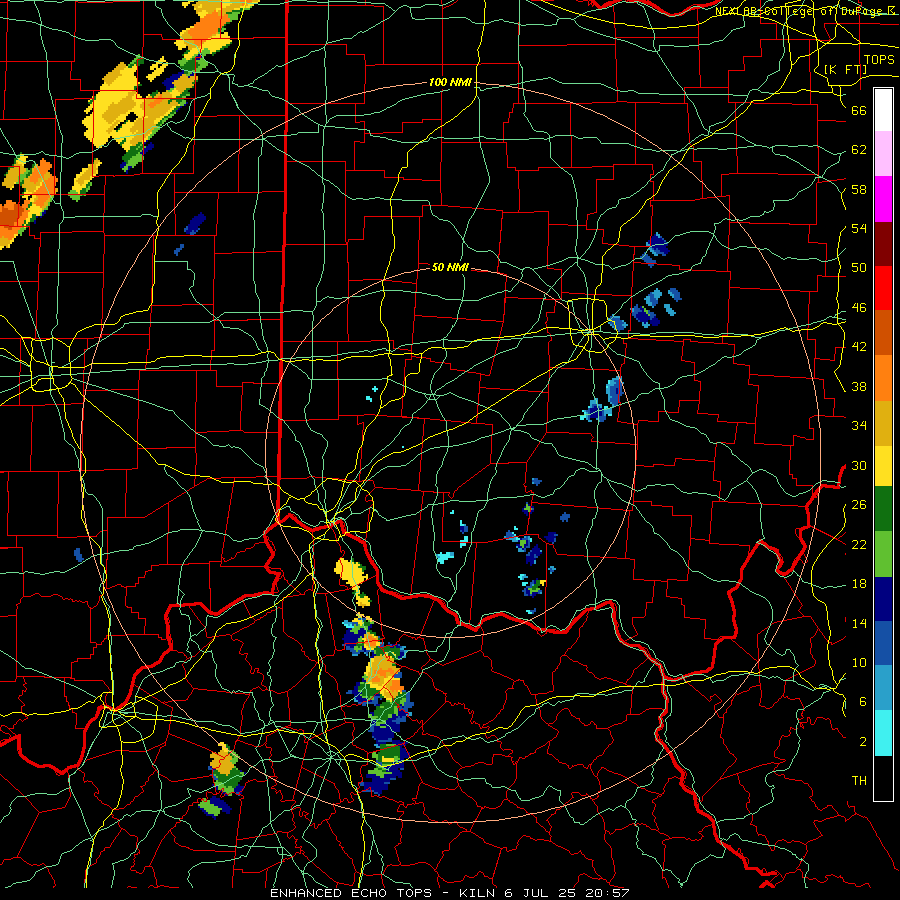Click the "22" value on the scale
Image resolution: width=900 pixels, height=900 pixels.
(859, 544)
